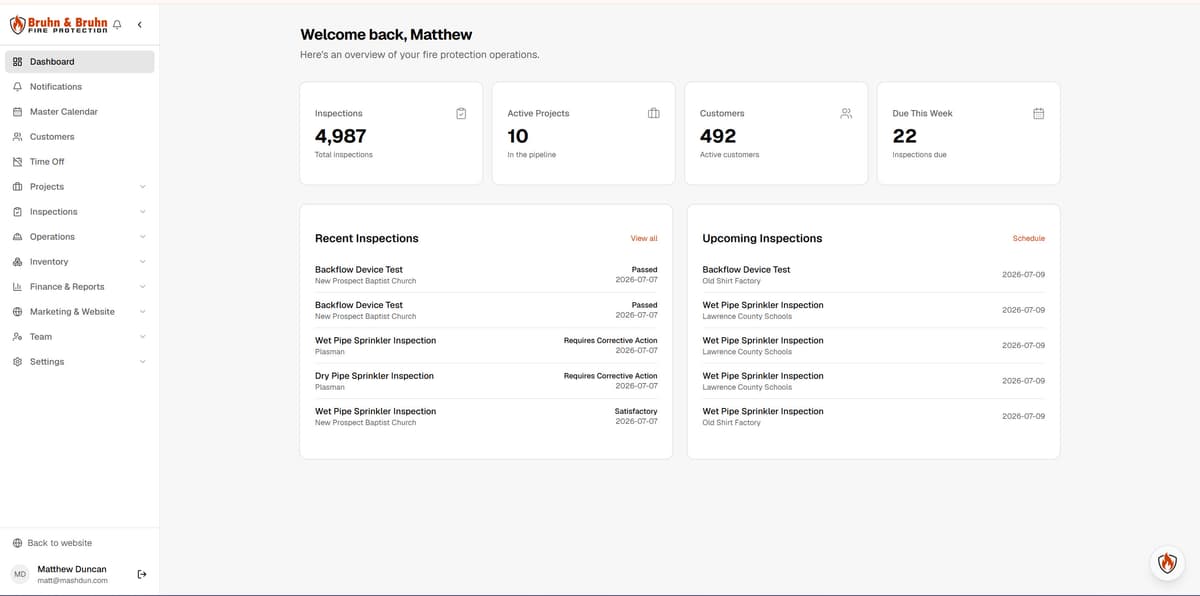Expand the Marketing & Website chevron
This screenshot has width=1200, height=596.
coord(142,312)
